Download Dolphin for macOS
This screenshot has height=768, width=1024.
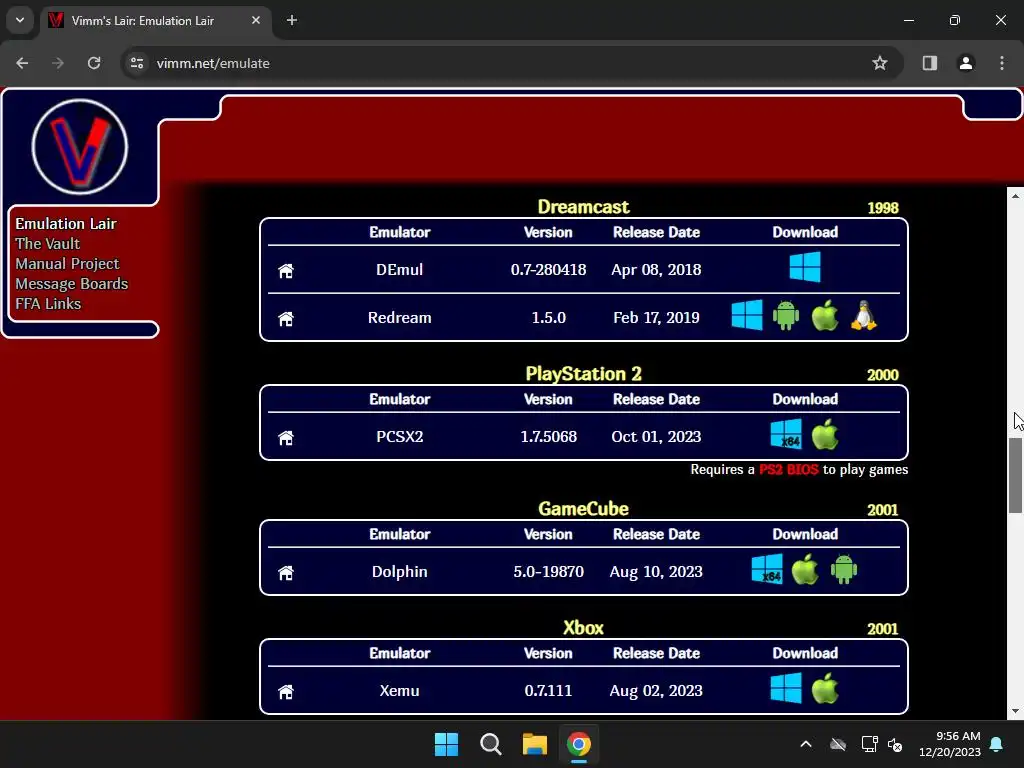point(805,569)
